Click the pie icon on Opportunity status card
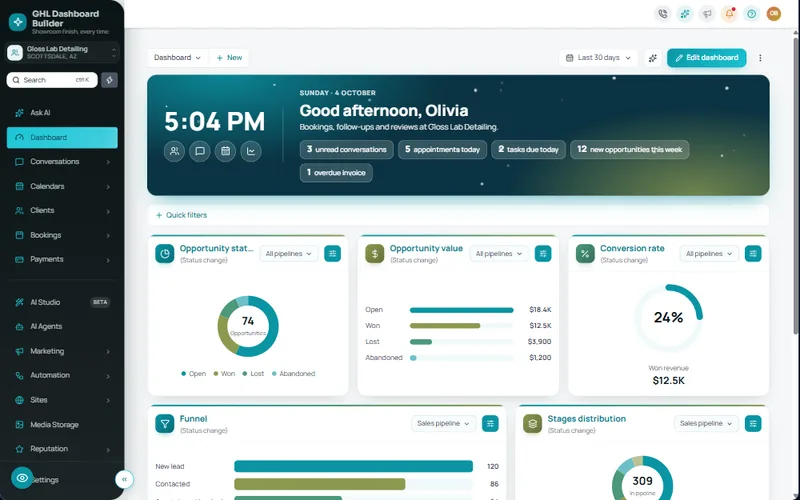The image size is (800, 500). coord(165,254)
